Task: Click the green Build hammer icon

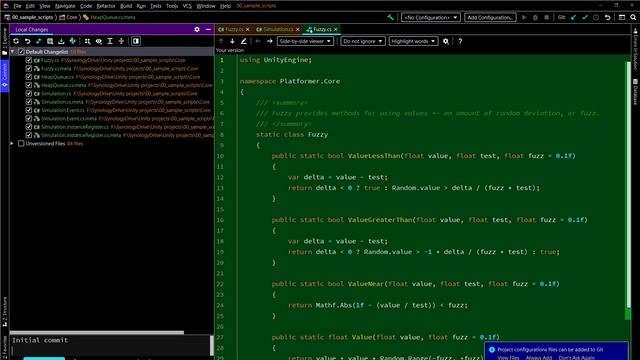Action: pos(391,17)
